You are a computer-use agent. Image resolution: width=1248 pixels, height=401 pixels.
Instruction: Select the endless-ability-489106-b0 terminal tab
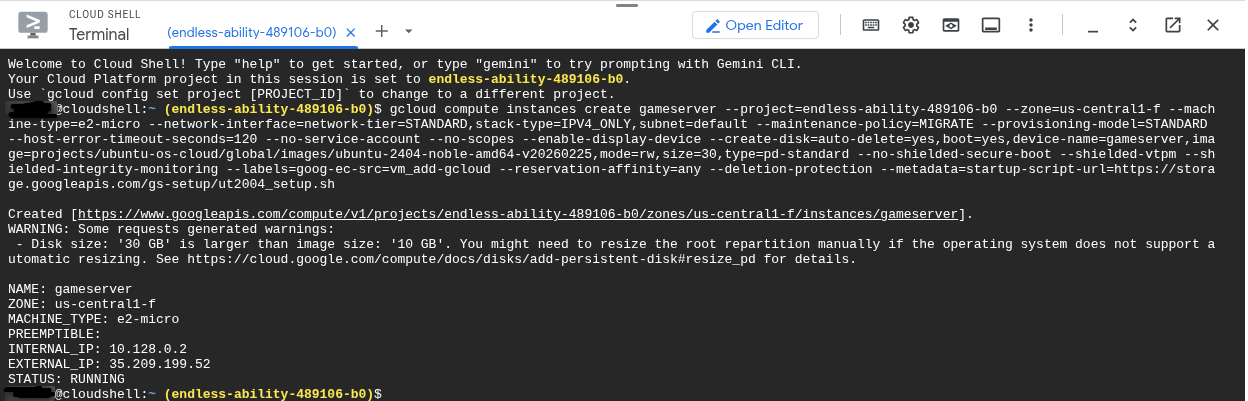click(251, 32)
